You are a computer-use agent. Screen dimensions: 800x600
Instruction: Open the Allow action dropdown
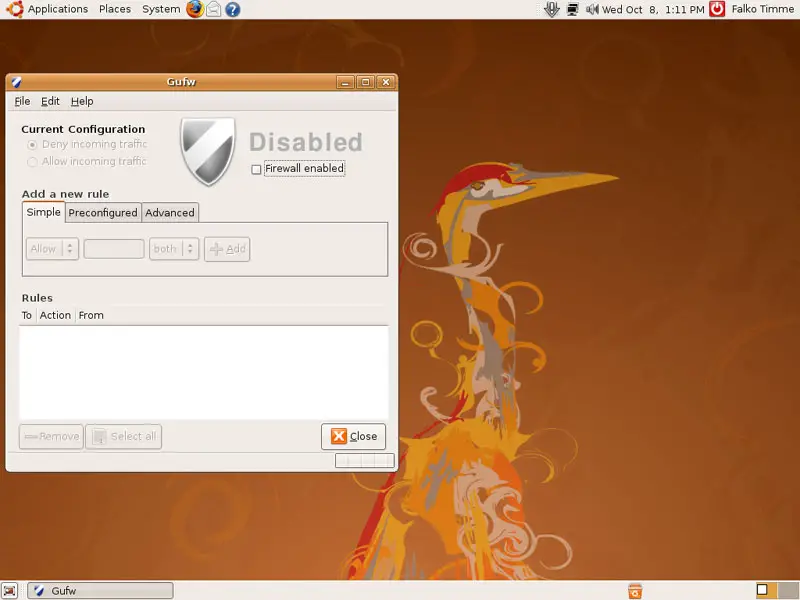tap(52, 249)
